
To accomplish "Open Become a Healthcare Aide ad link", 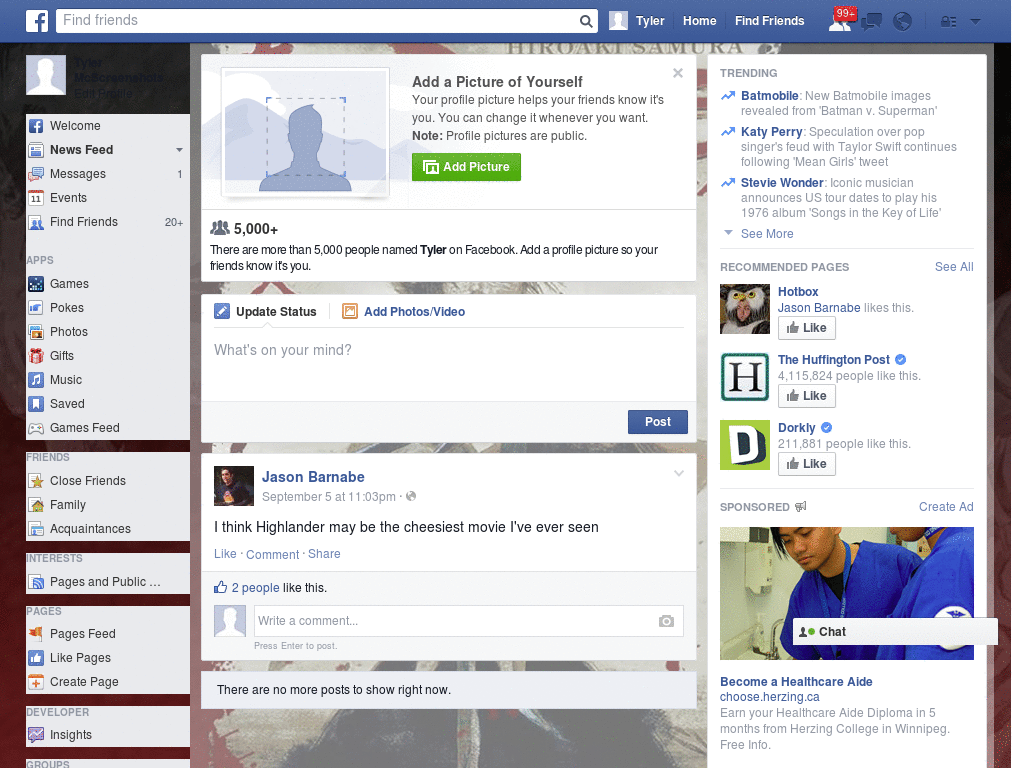I will [x=796, y=682].
